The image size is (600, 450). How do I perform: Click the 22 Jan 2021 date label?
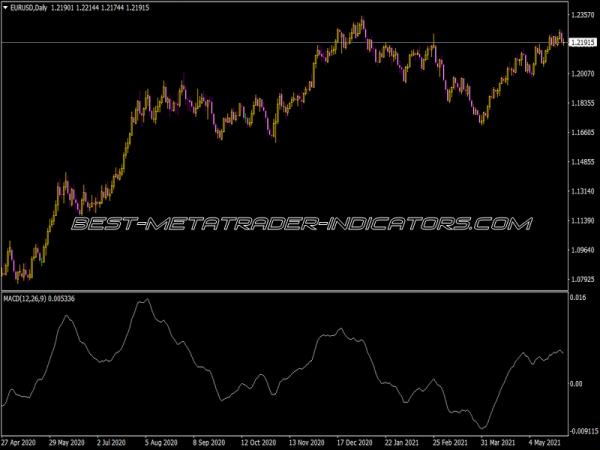(402, 443)
